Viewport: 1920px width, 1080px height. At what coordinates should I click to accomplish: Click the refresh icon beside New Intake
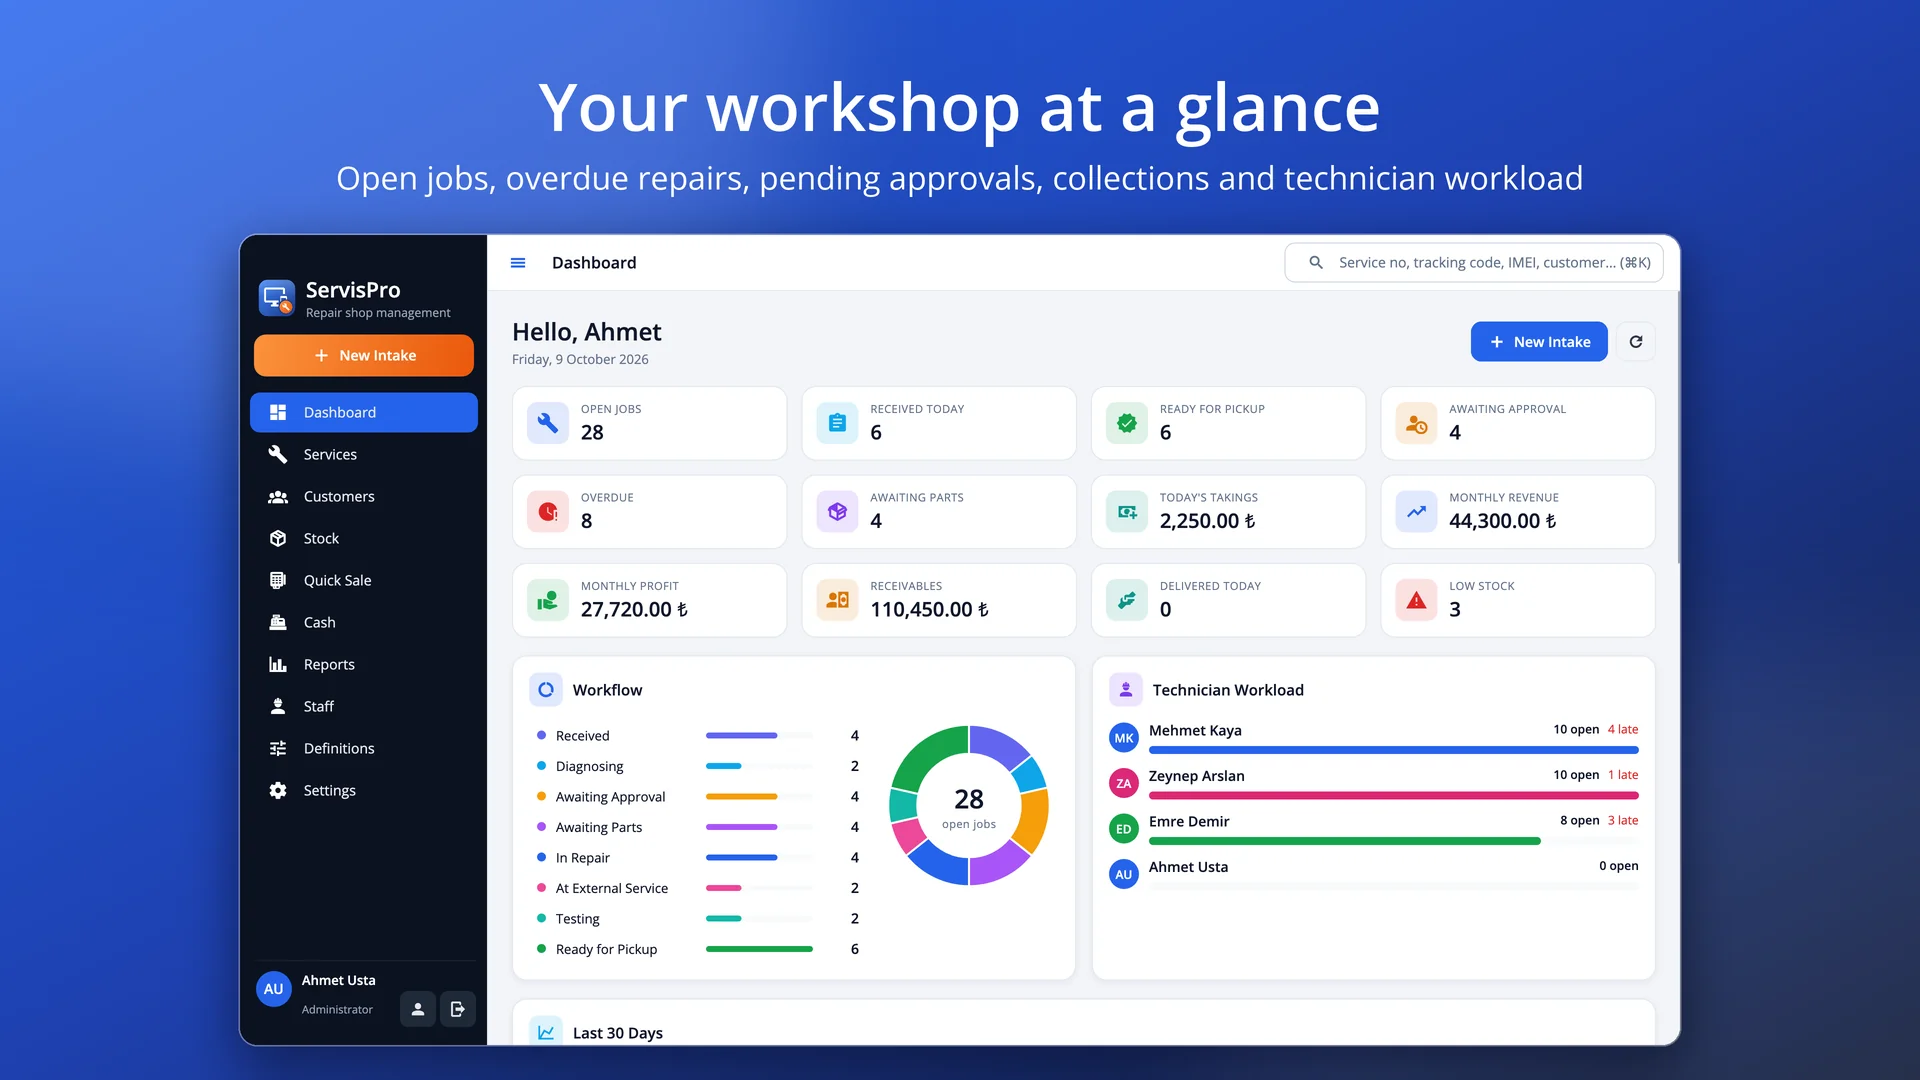coord(1636,342)
